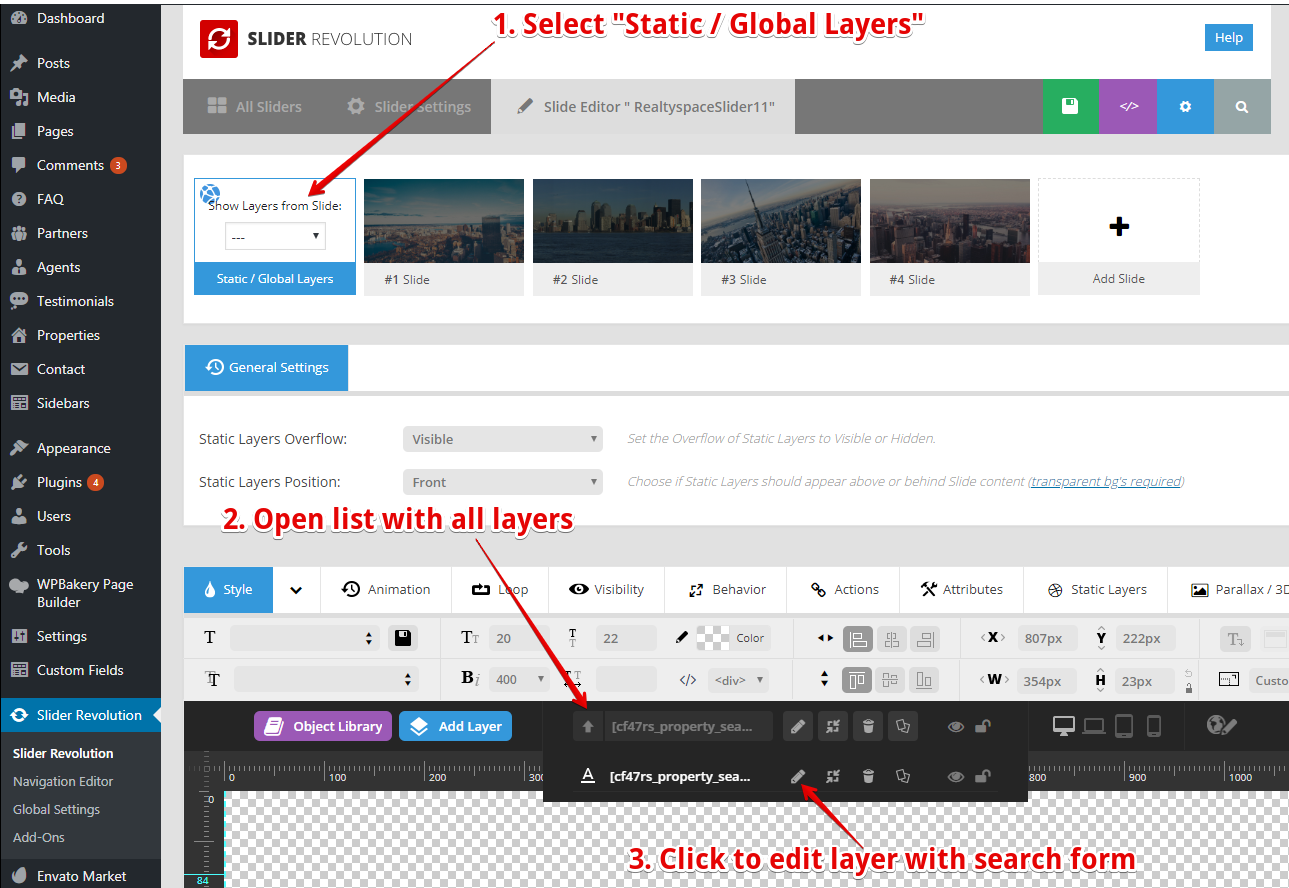Open the second-row style selector dropdown
1289x888 pixels.
(x=325, y=680)
